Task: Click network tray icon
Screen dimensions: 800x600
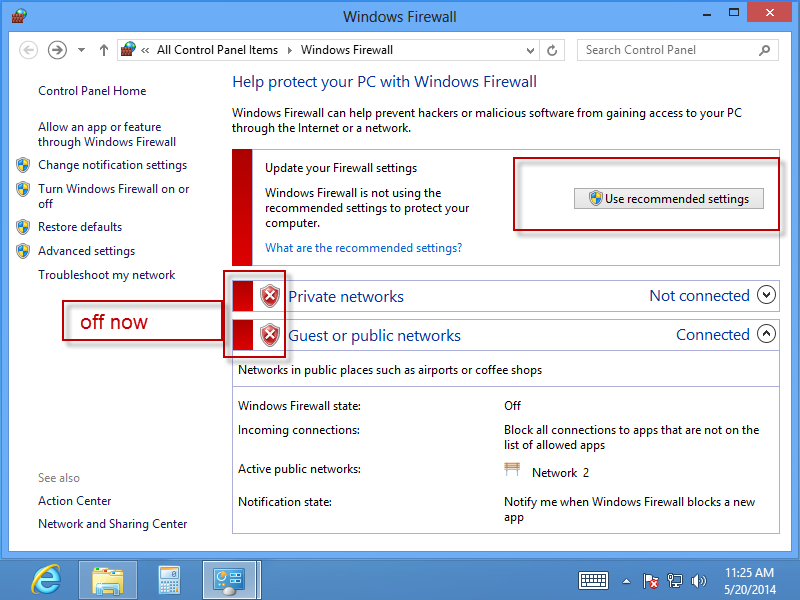Action: click(674, 581)
